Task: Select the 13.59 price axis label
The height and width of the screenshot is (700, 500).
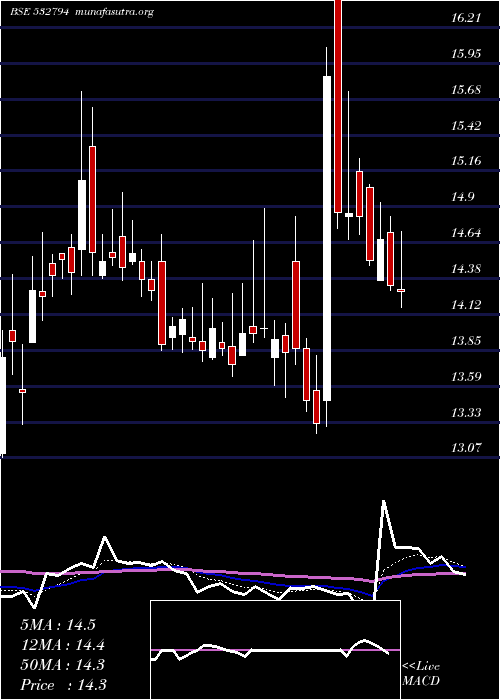Action: (x=466, y=377)
